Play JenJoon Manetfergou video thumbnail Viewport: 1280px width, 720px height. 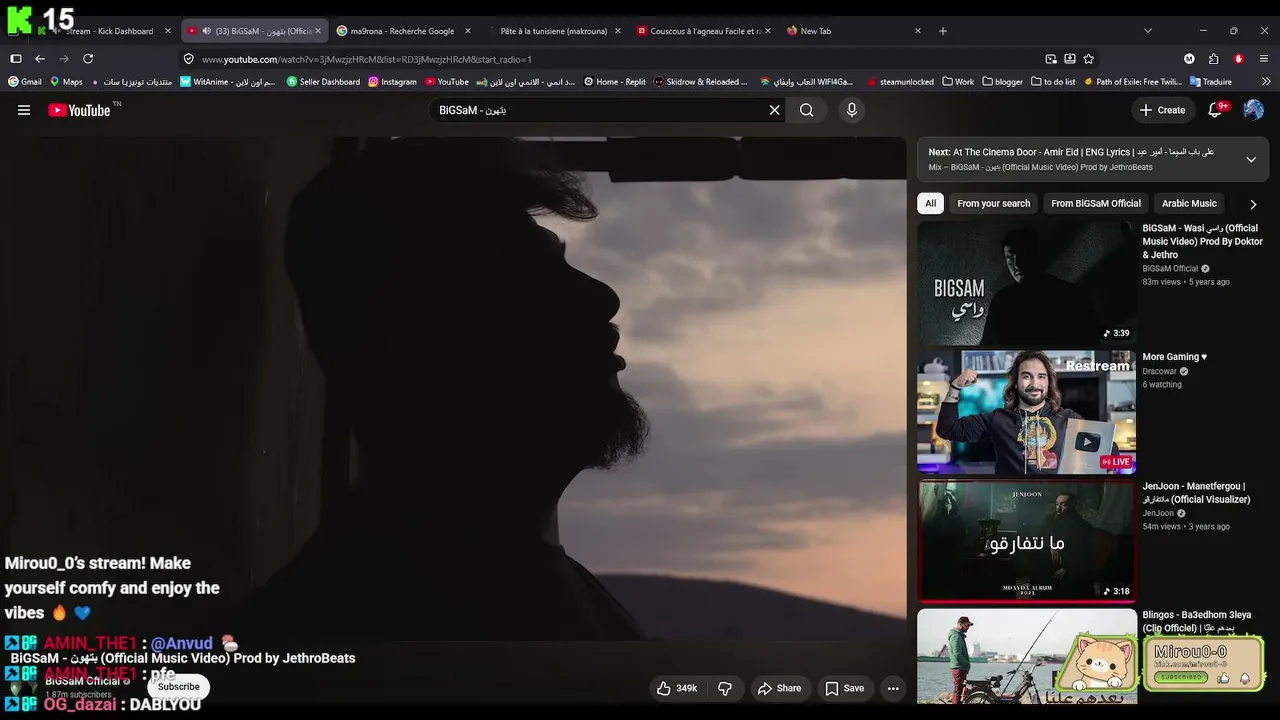click(x=1026, y=541)
